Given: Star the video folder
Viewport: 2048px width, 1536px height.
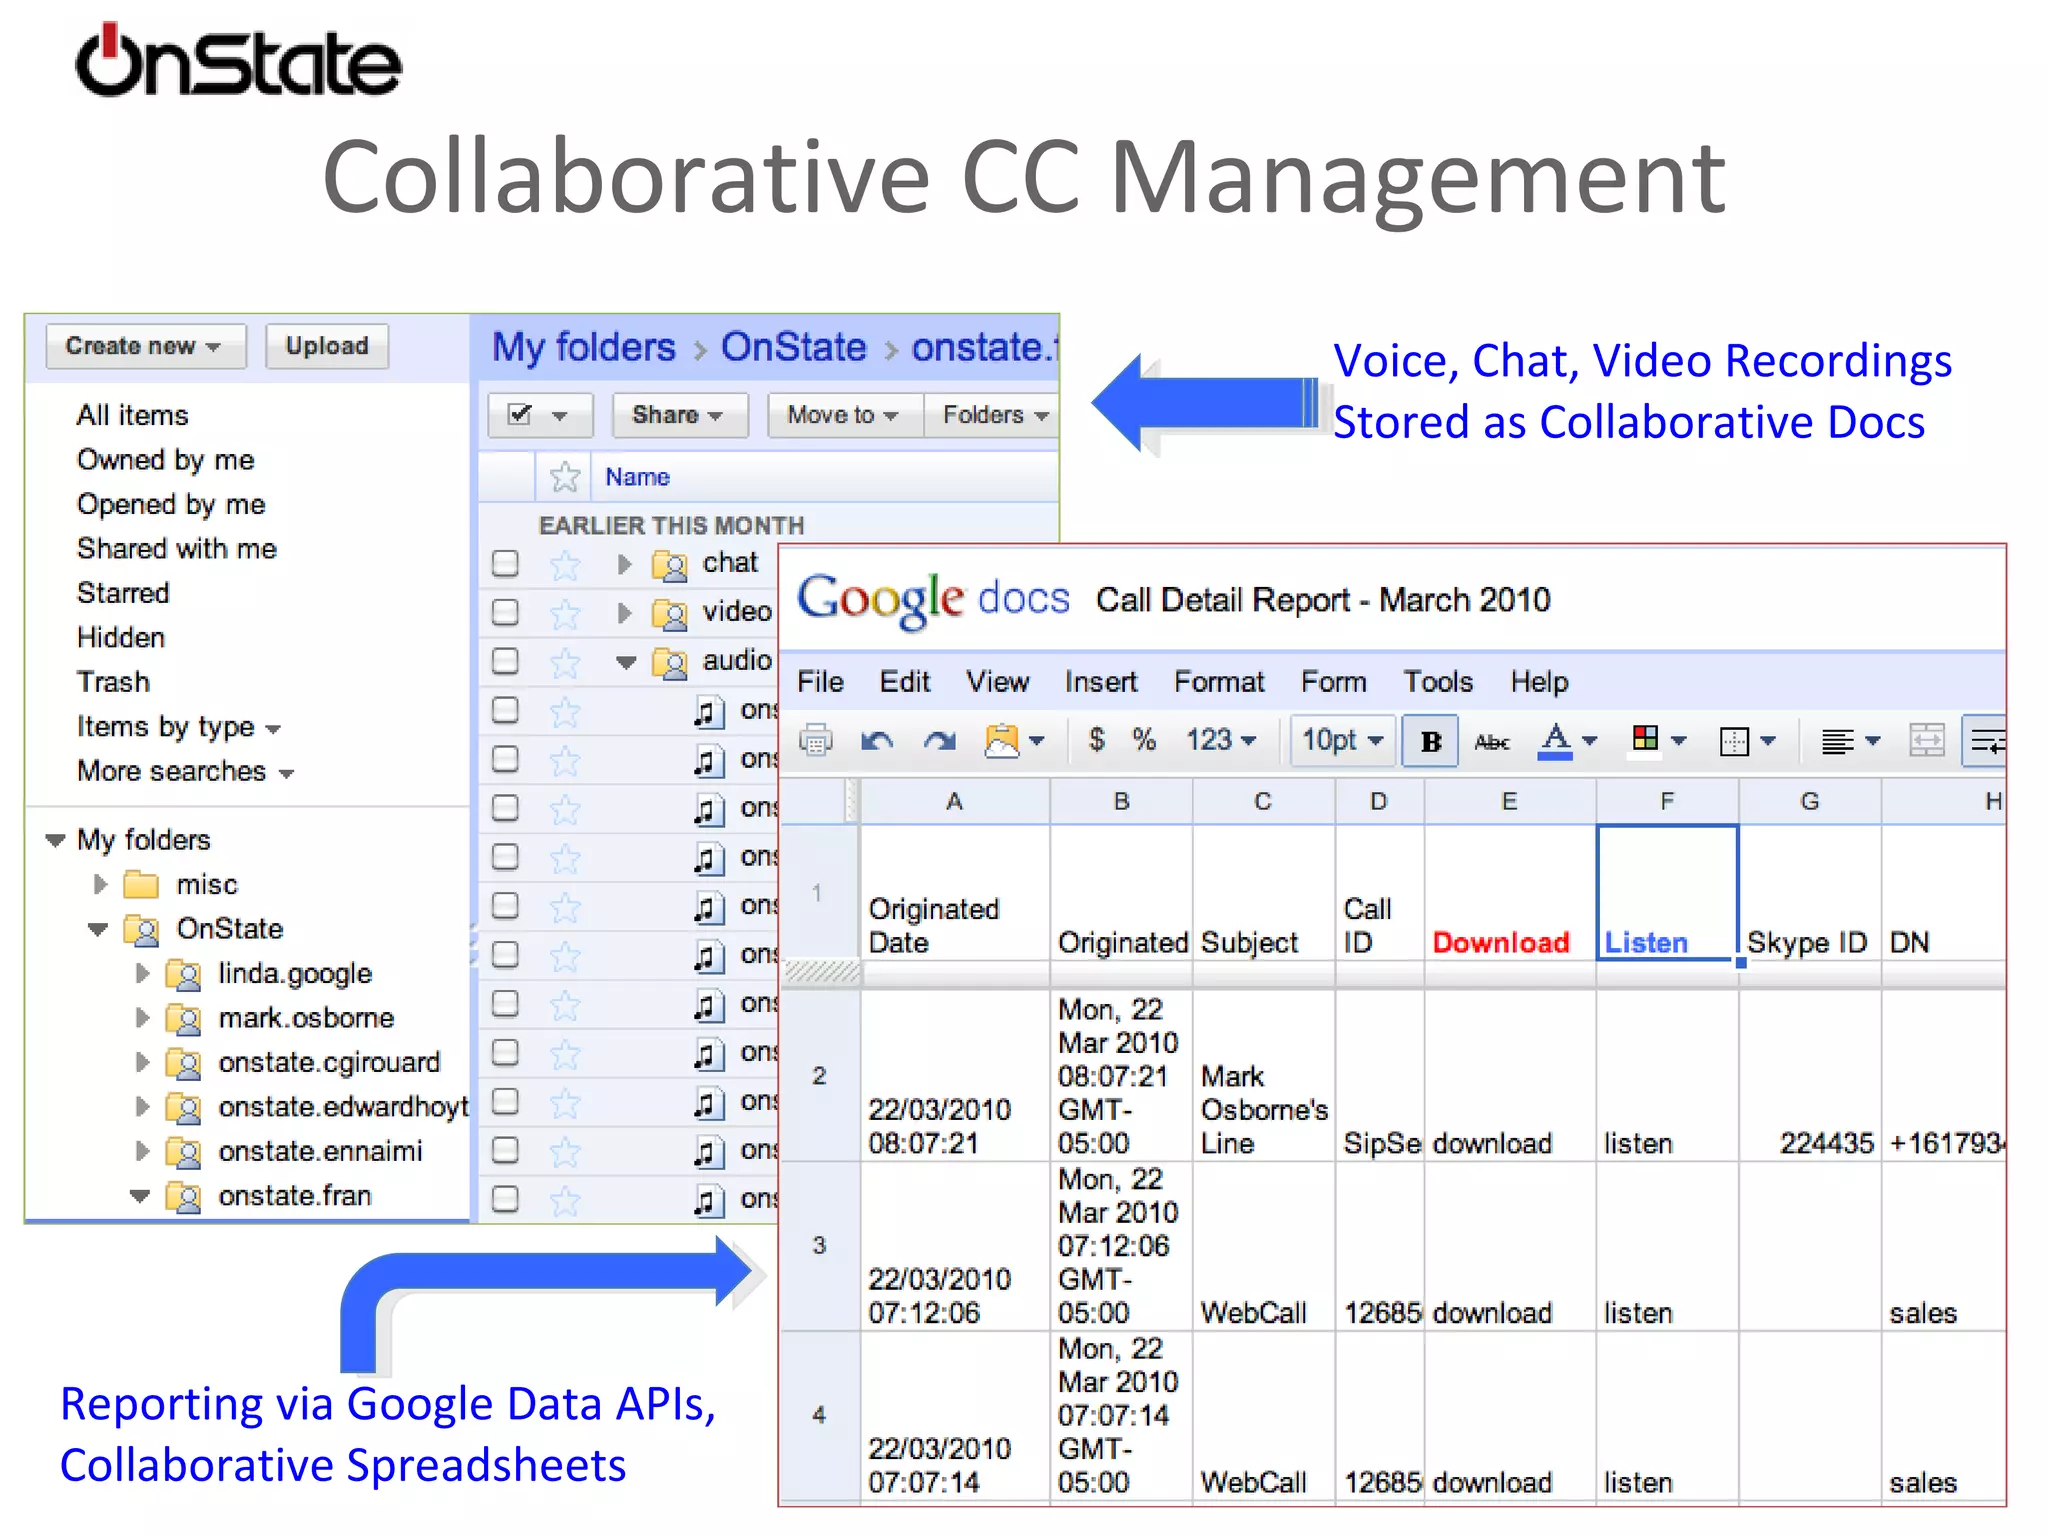Looking at the screenshot, I should coord(565,613).
